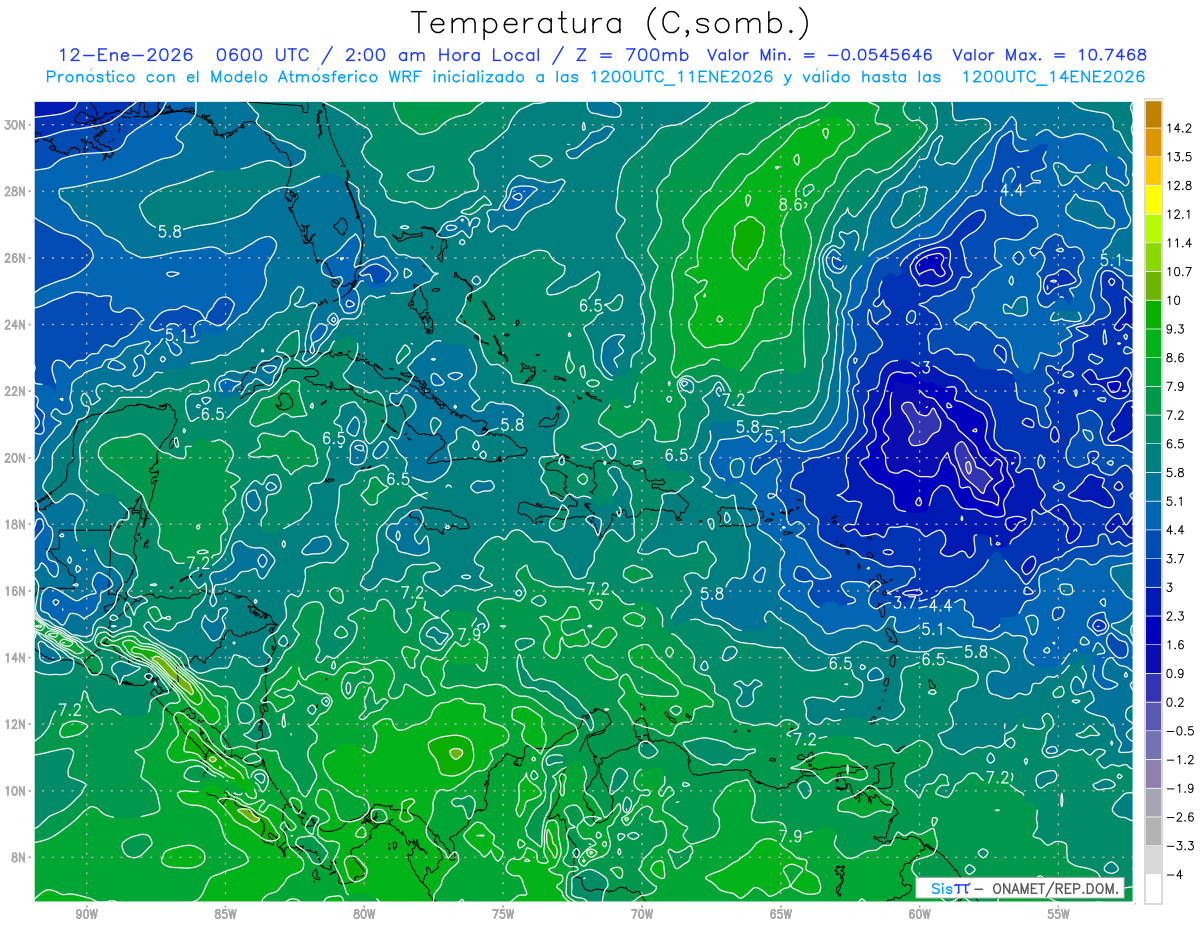Click the '12.1' value on the color scale
Viewport: 1200px width, 927px height.
pyautogui.click(x=1180, y=214)
